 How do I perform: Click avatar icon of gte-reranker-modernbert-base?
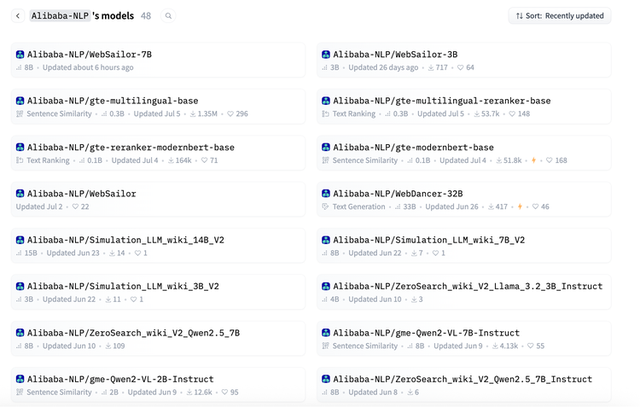pos(20,147)
